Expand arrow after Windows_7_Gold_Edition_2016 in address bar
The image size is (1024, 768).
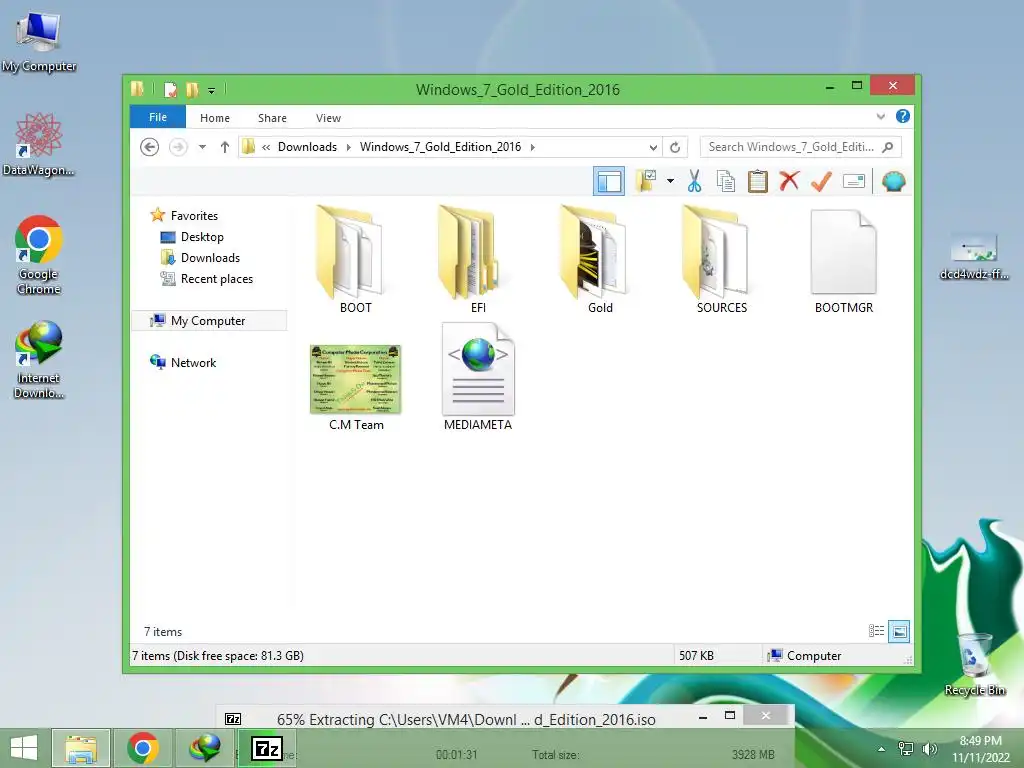click(533, 147)
